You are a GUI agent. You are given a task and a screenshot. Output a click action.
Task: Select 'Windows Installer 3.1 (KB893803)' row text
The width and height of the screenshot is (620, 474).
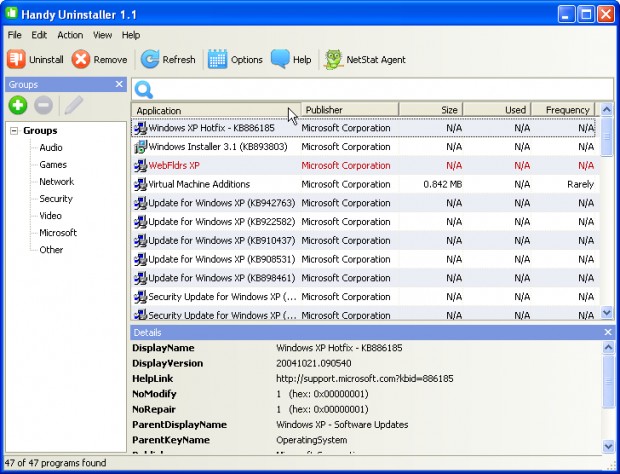(x=218, y=147)
